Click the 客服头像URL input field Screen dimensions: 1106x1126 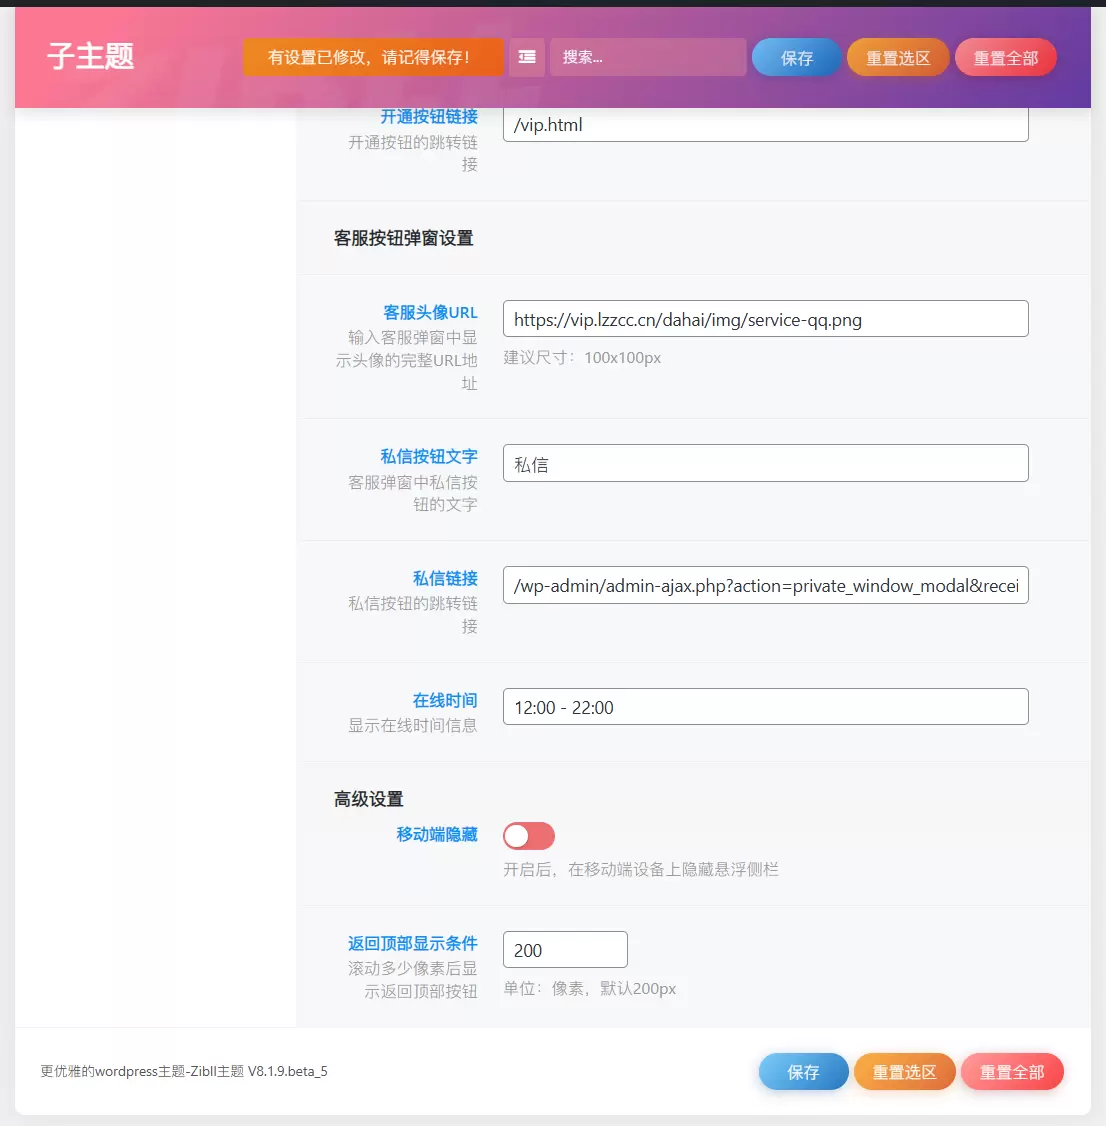(766, 319)
